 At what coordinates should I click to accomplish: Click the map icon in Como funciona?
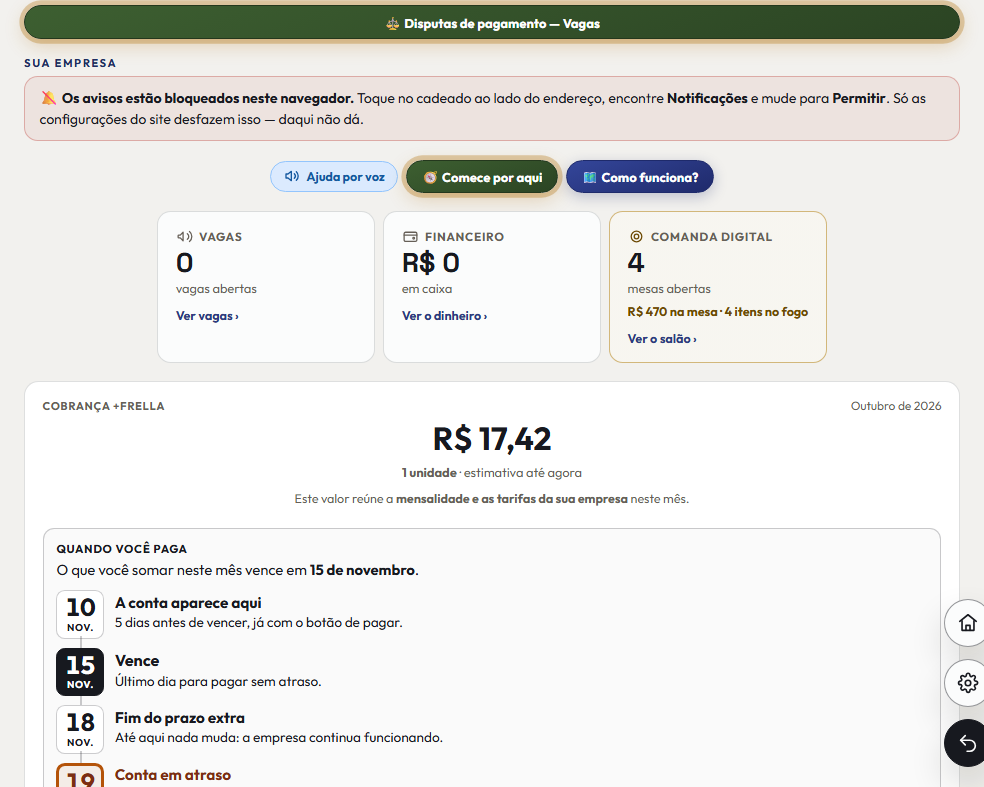(589, 178)
